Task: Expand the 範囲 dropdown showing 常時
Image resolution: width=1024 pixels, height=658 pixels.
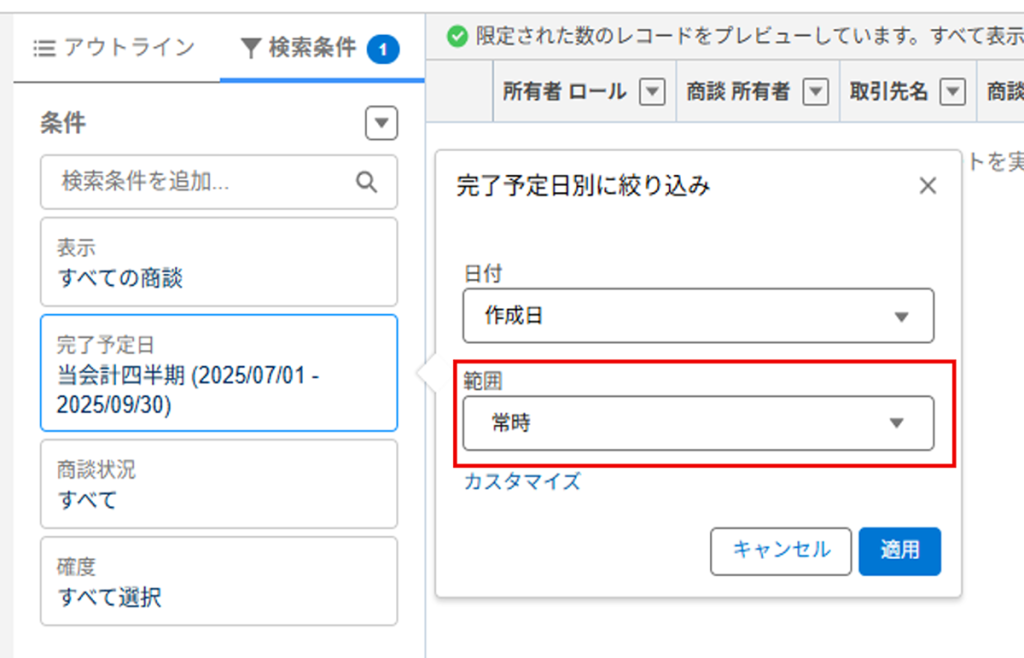Action: click(698, 423)
